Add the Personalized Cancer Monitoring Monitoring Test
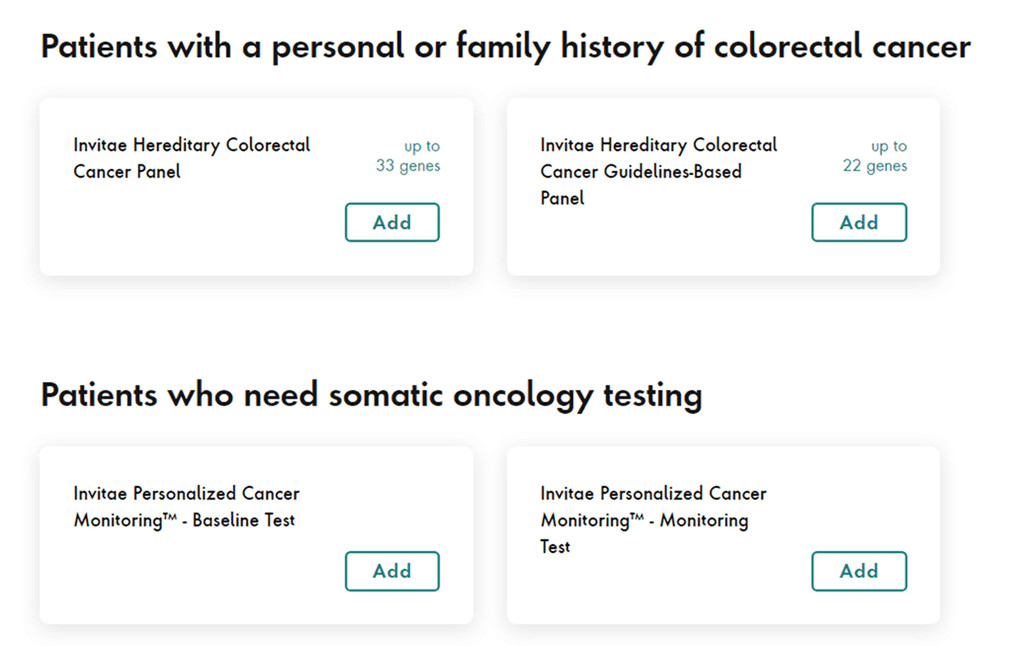Image resolution: width=1024 pixels, height=646 pixels. 859,571
